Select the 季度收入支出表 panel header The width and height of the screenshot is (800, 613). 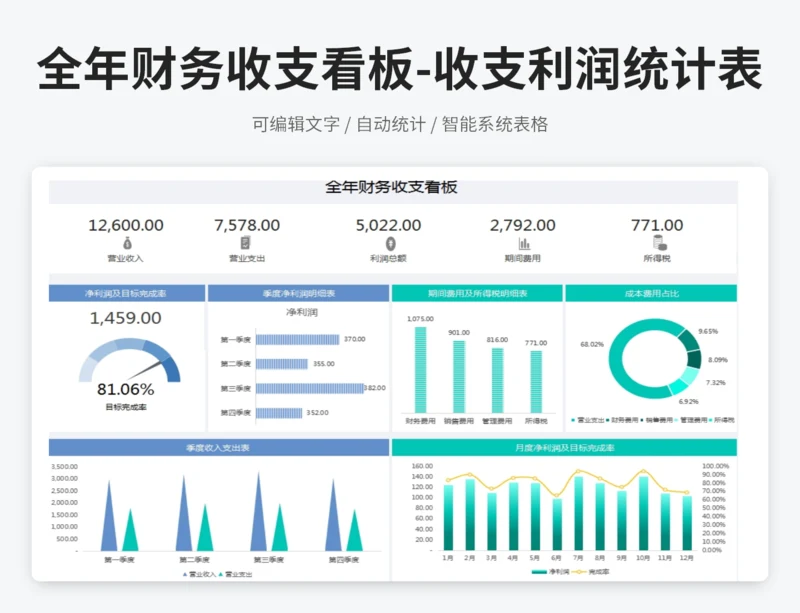click(219, 448)
